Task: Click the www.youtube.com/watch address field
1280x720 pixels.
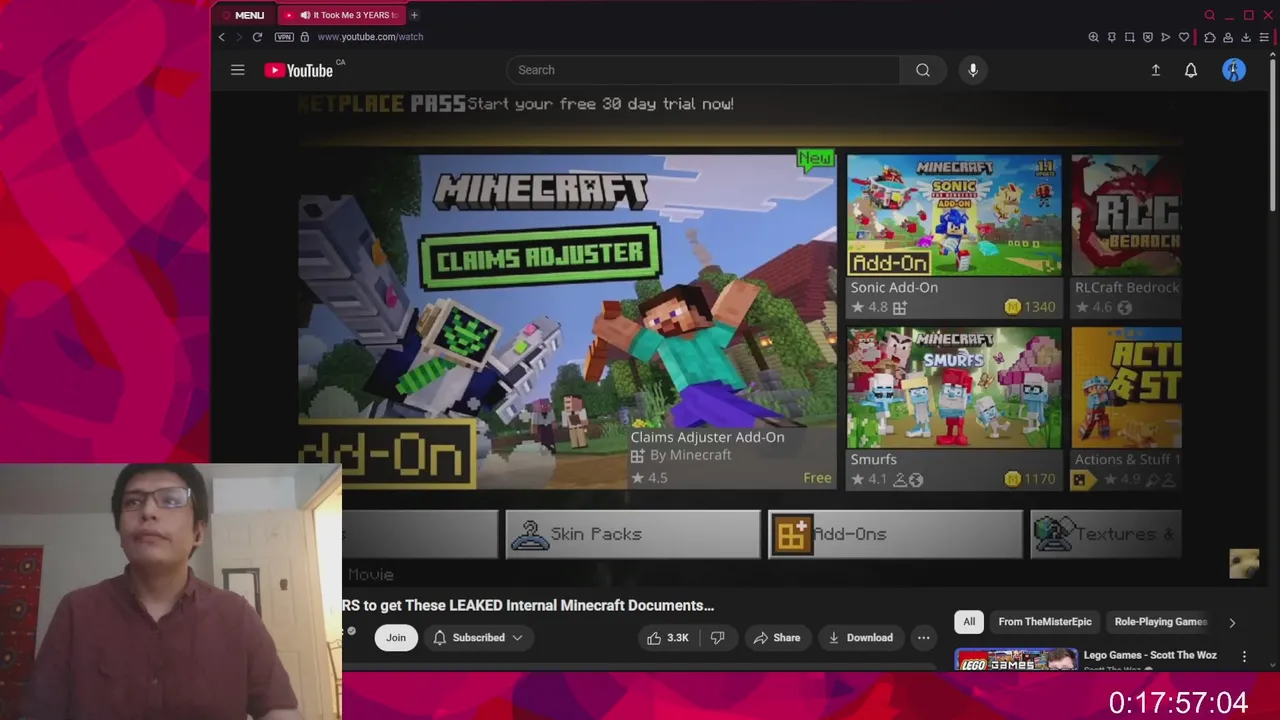Action: point(370,37)
